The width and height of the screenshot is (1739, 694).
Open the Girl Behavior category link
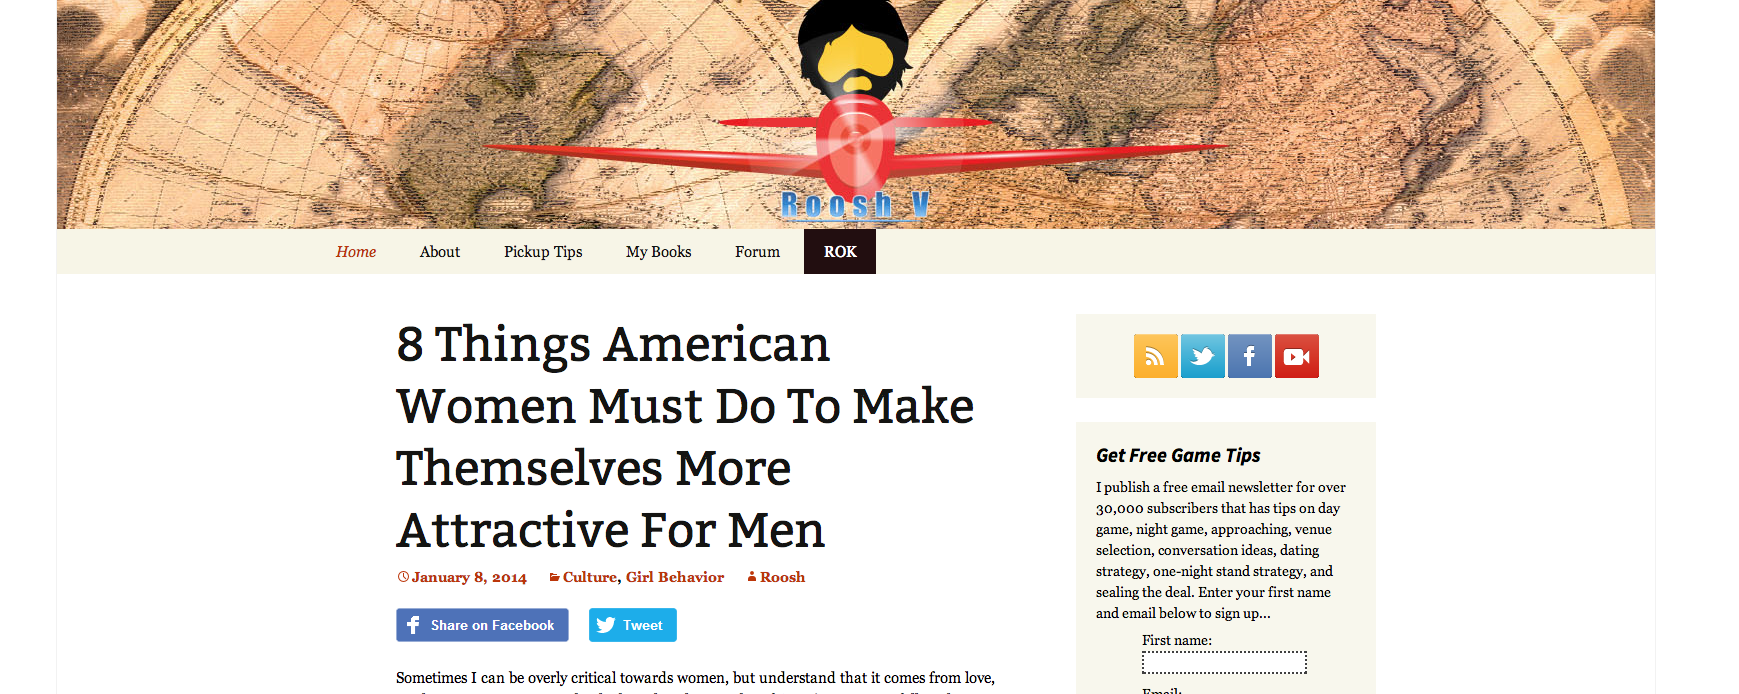tap(675, 577)
